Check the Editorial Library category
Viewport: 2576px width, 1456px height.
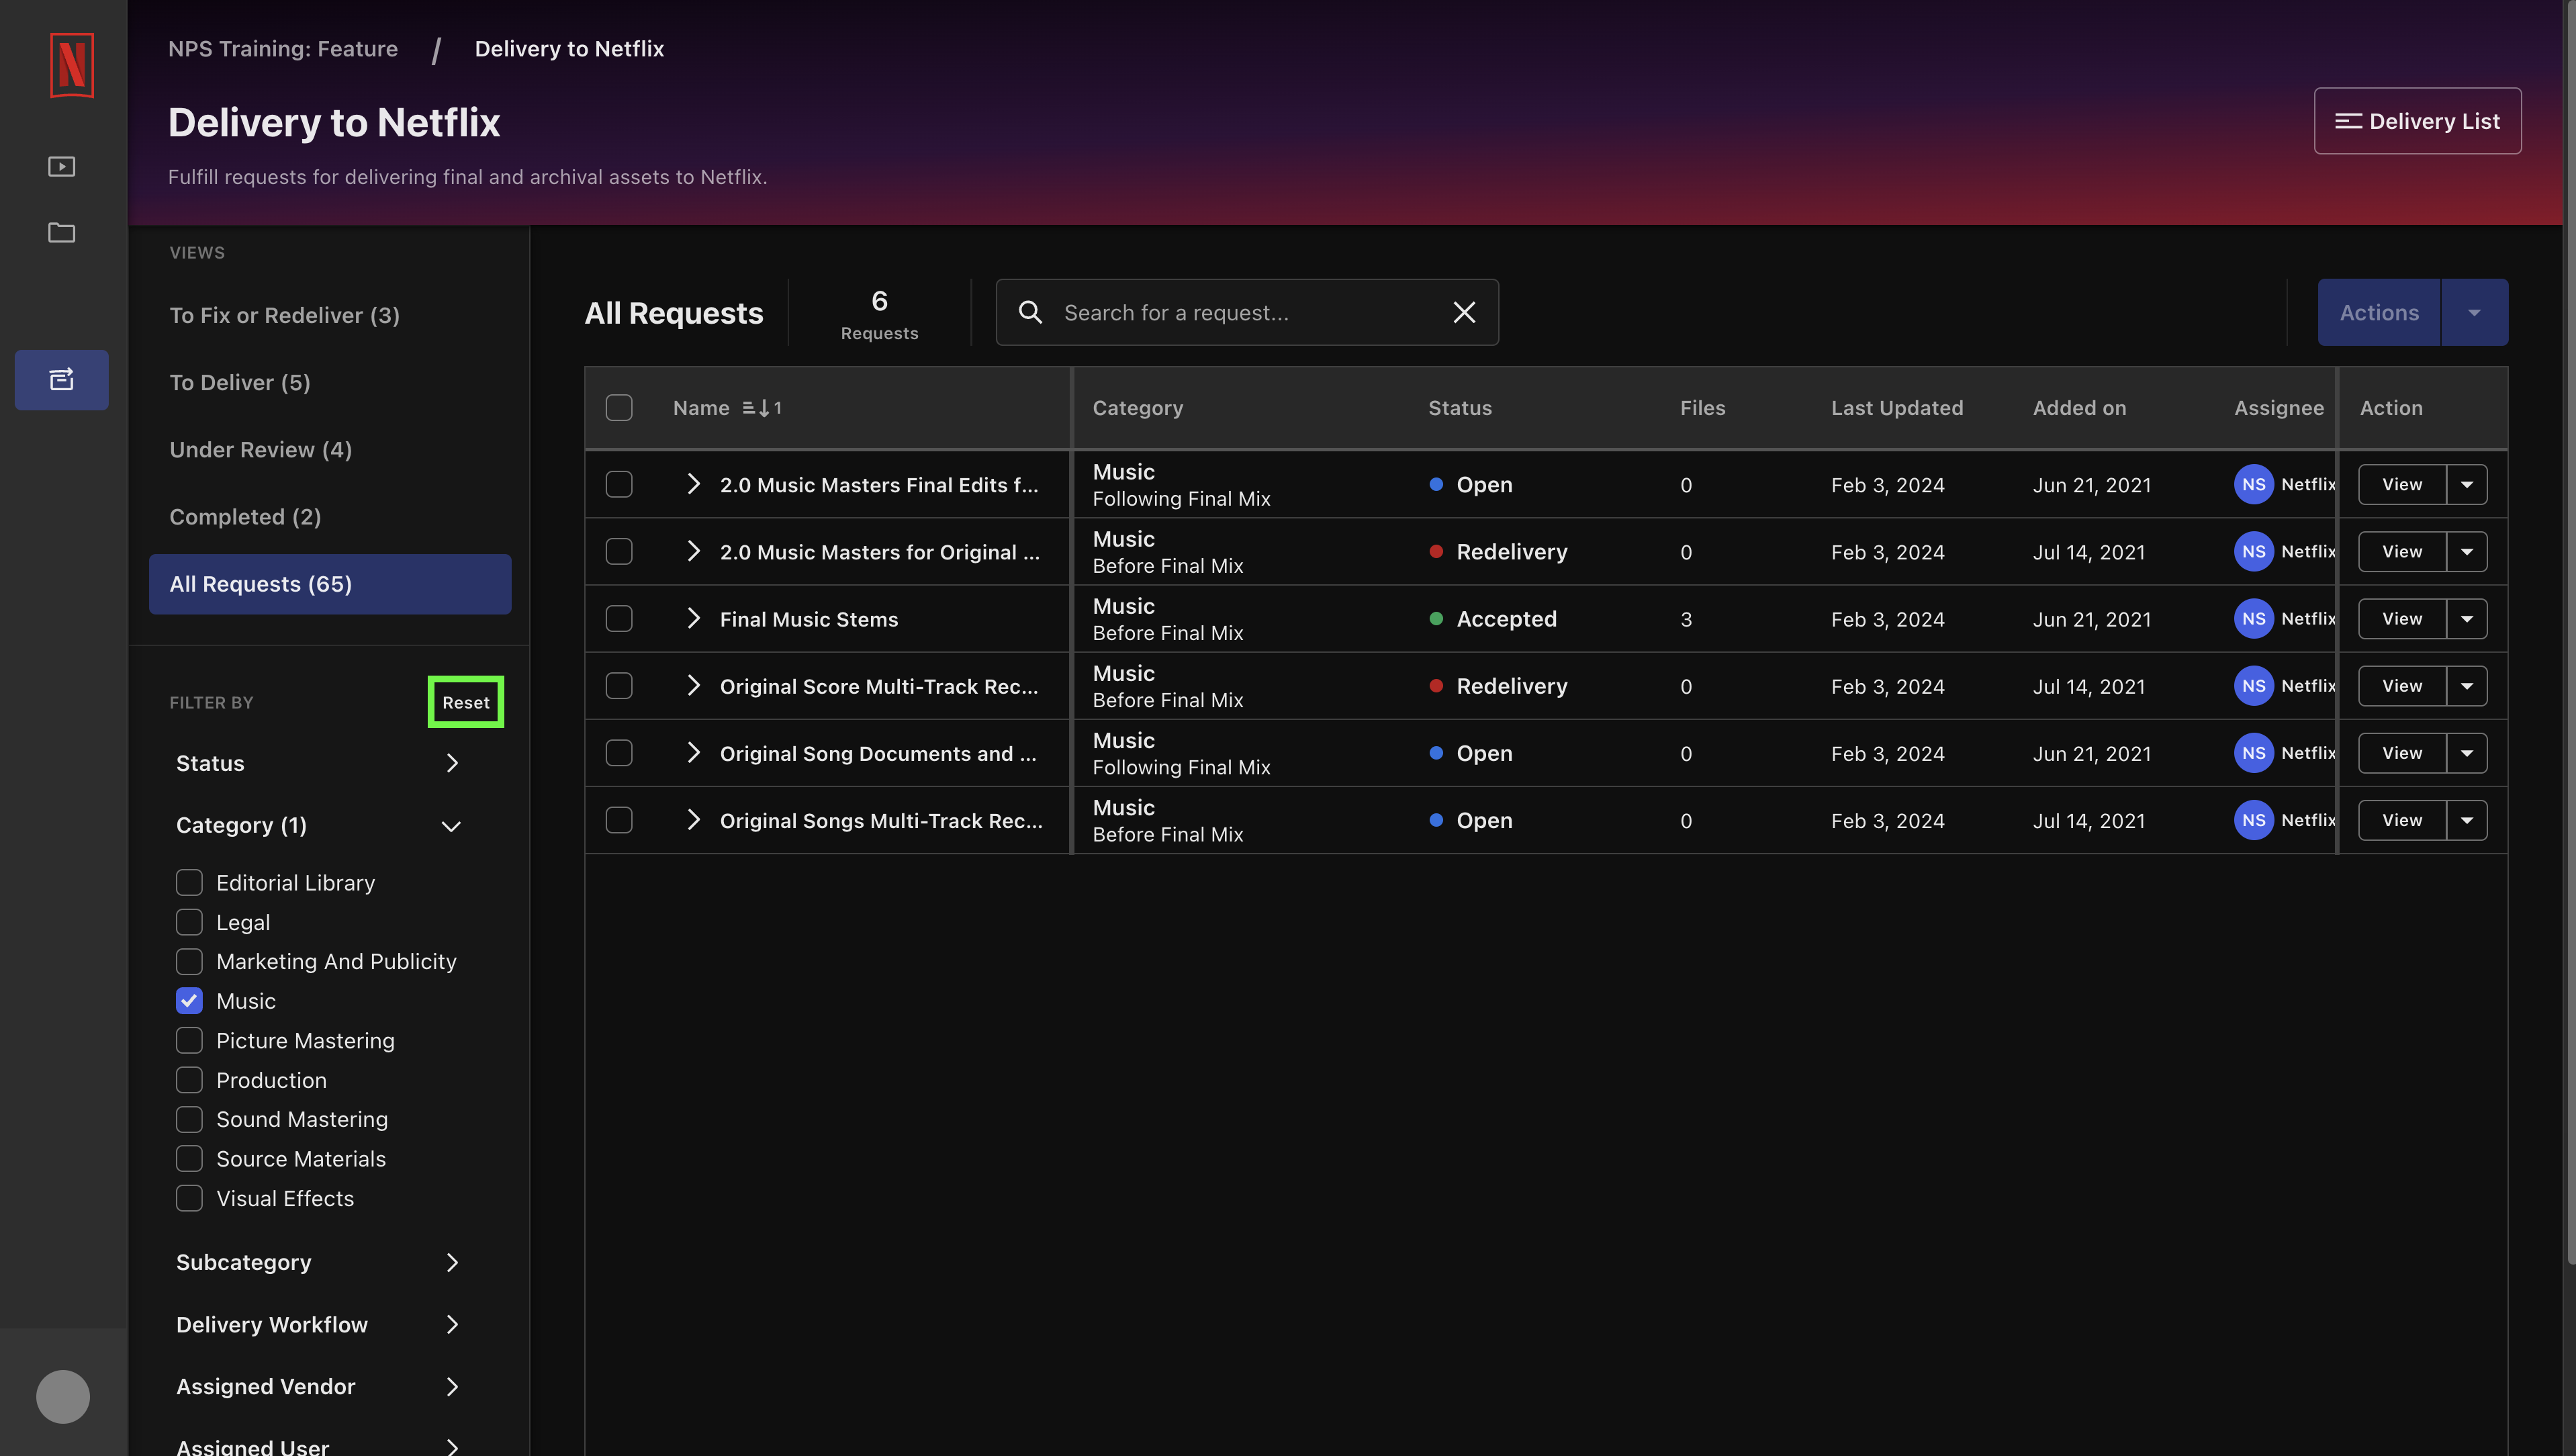(x=189, y=883)
